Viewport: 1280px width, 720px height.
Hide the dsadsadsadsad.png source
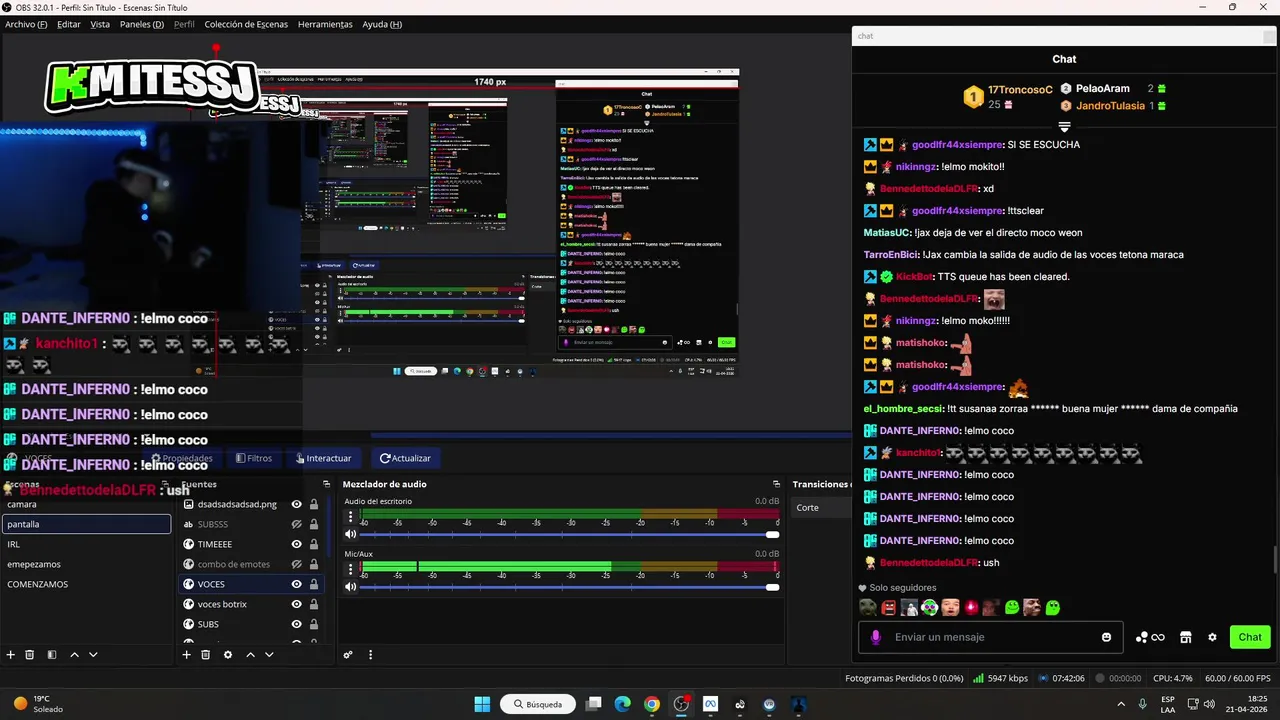pyautogui.click(x=297, y=504)
